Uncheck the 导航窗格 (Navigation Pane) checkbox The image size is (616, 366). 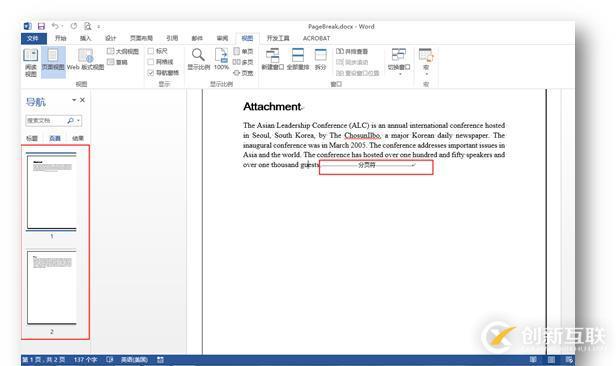(x=150, y=73)
